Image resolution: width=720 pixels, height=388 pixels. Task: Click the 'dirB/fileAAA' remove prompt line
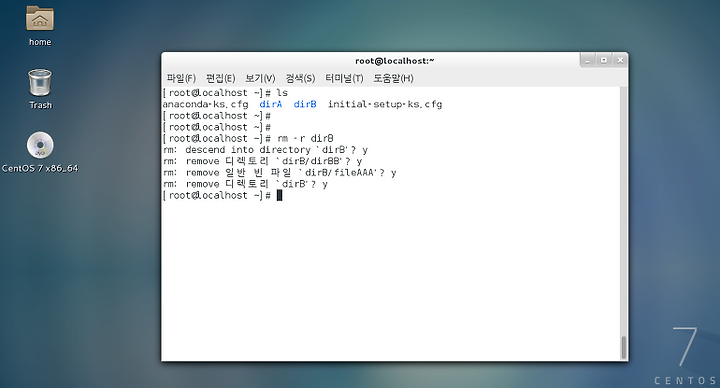(280, 173)
